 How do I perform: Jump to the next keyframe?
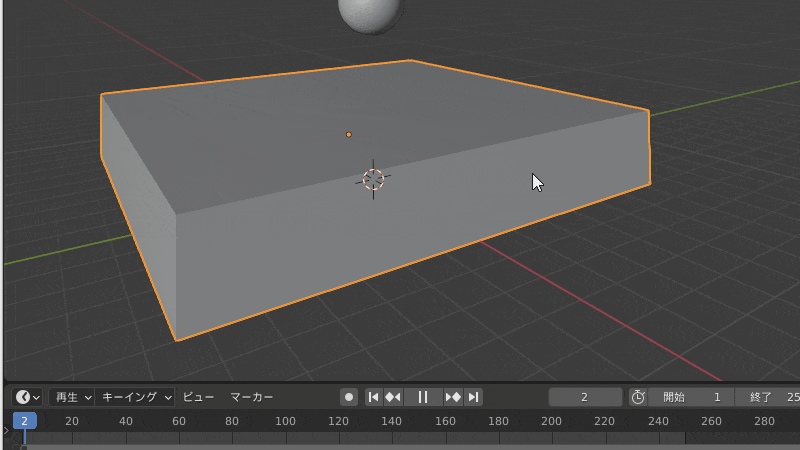(453, 397)
